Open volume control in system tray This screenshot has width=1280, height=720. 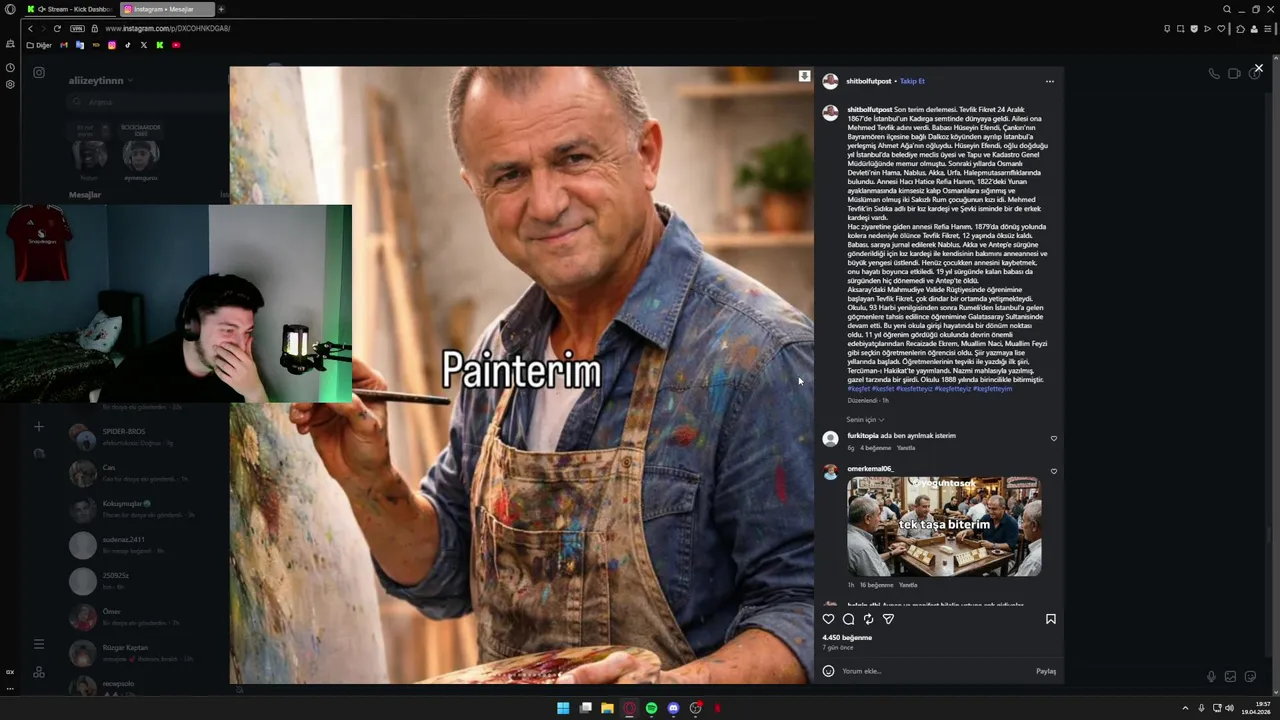pos(1230,708)
